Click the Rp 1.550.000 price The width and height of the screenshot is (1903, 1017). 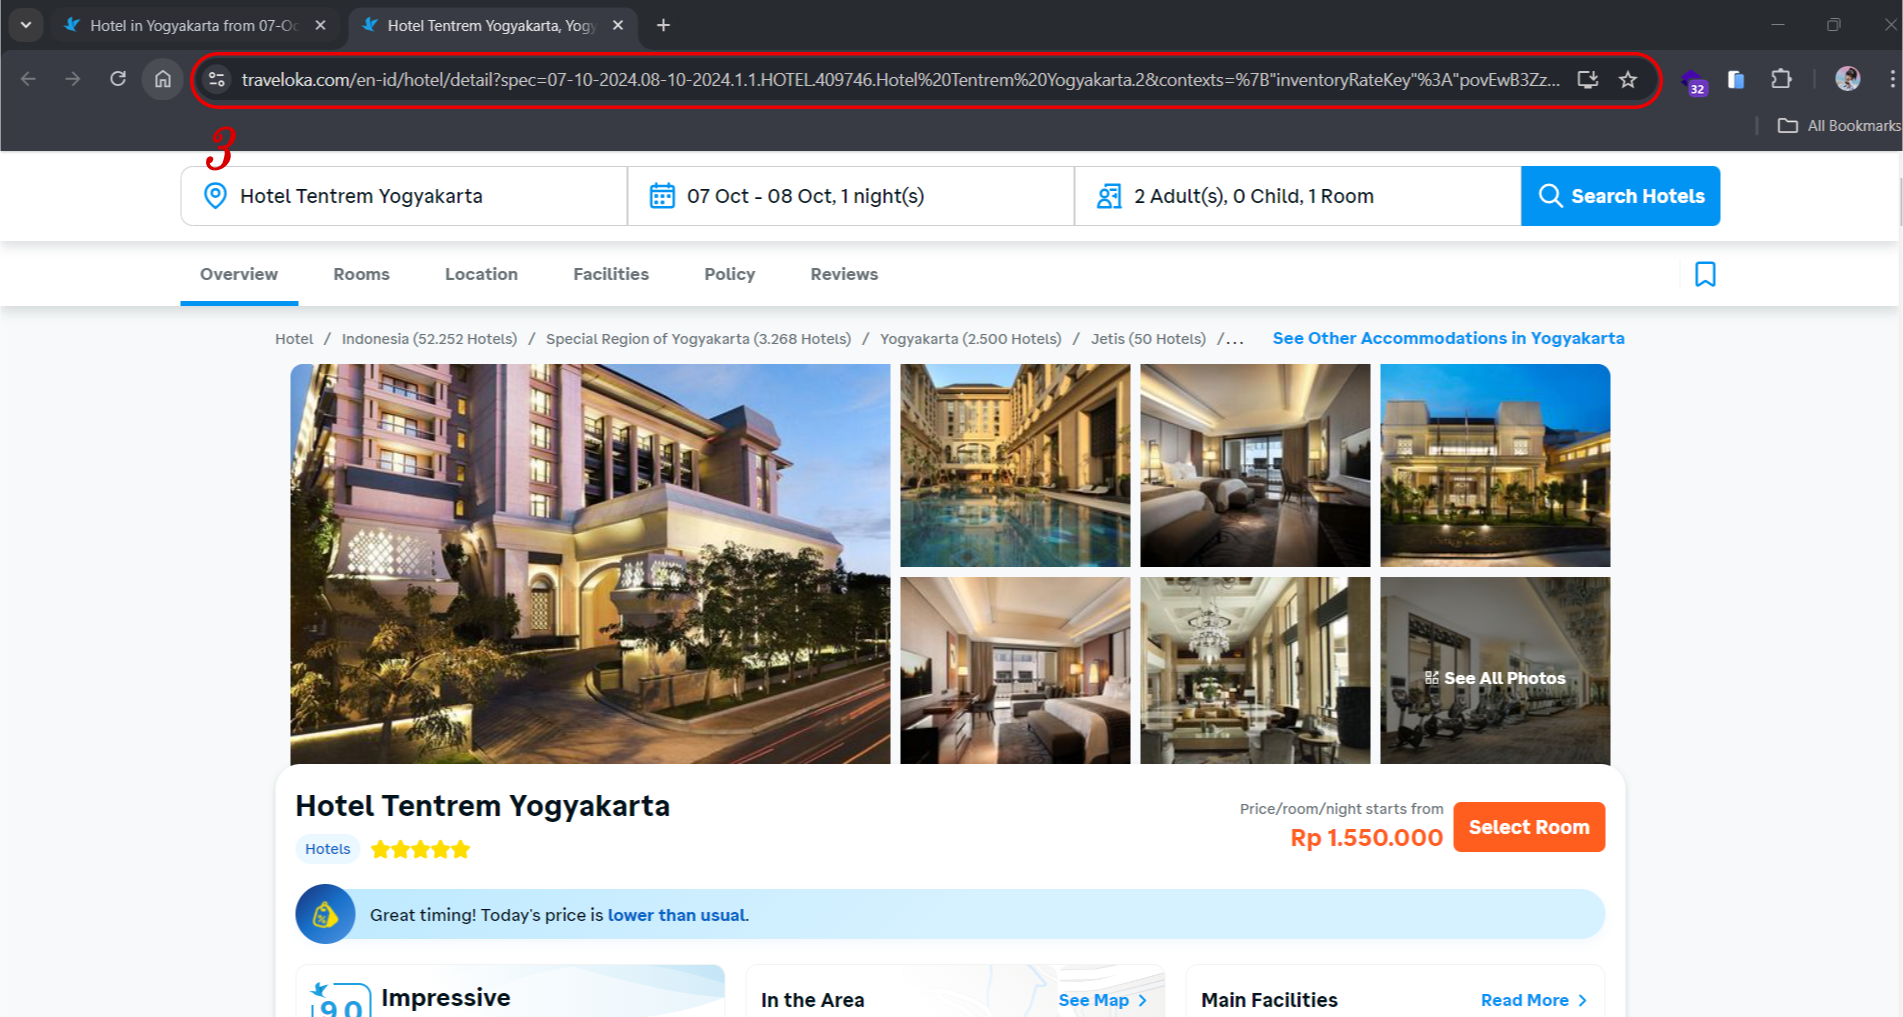tap(1366, 838)
